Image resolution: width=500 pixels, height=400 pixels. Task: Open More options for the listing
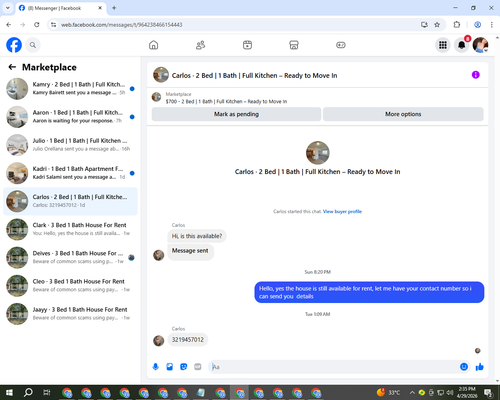coord(403,114)
